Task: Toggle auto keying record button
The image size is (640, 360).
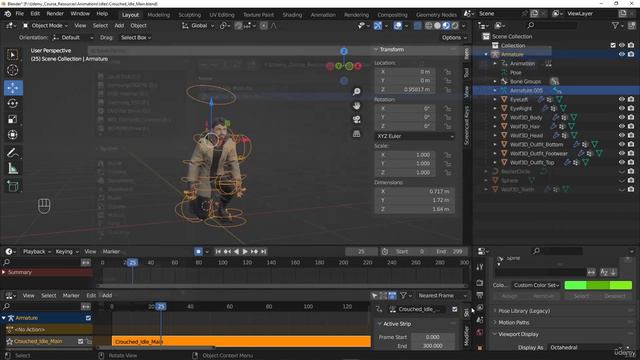Action: (198, 251)
